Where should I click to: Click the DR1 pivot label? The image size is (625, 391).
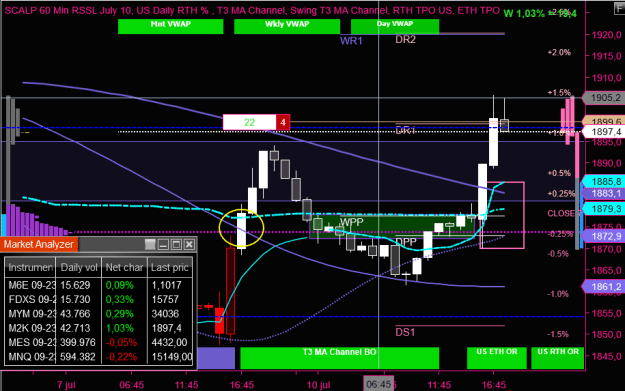click(405, 130)
